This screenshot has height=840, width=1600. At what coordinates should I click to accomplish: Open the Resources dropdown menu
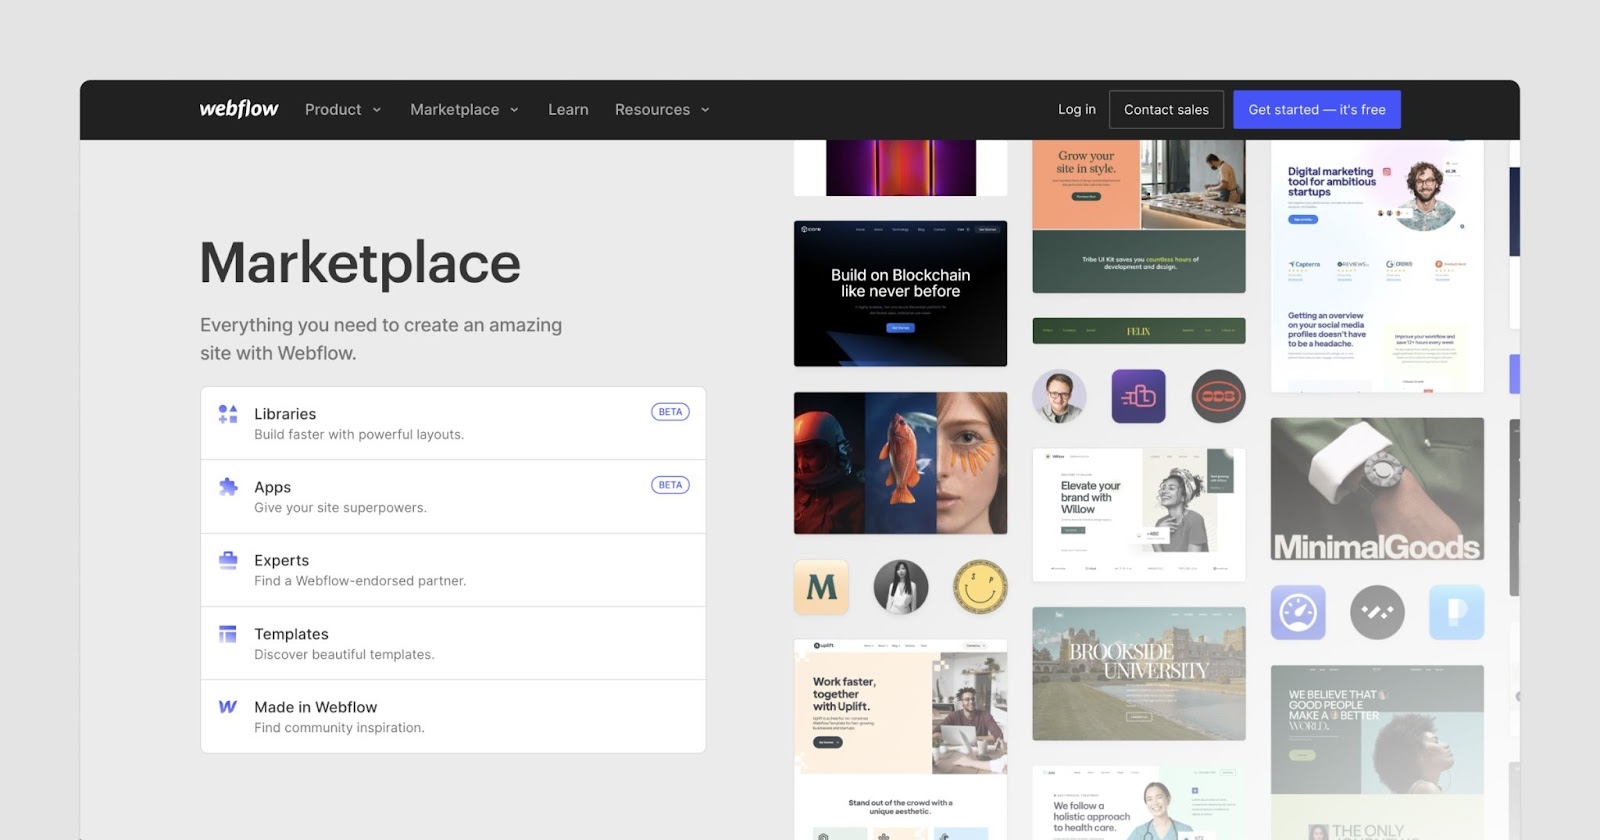[662, 109]
